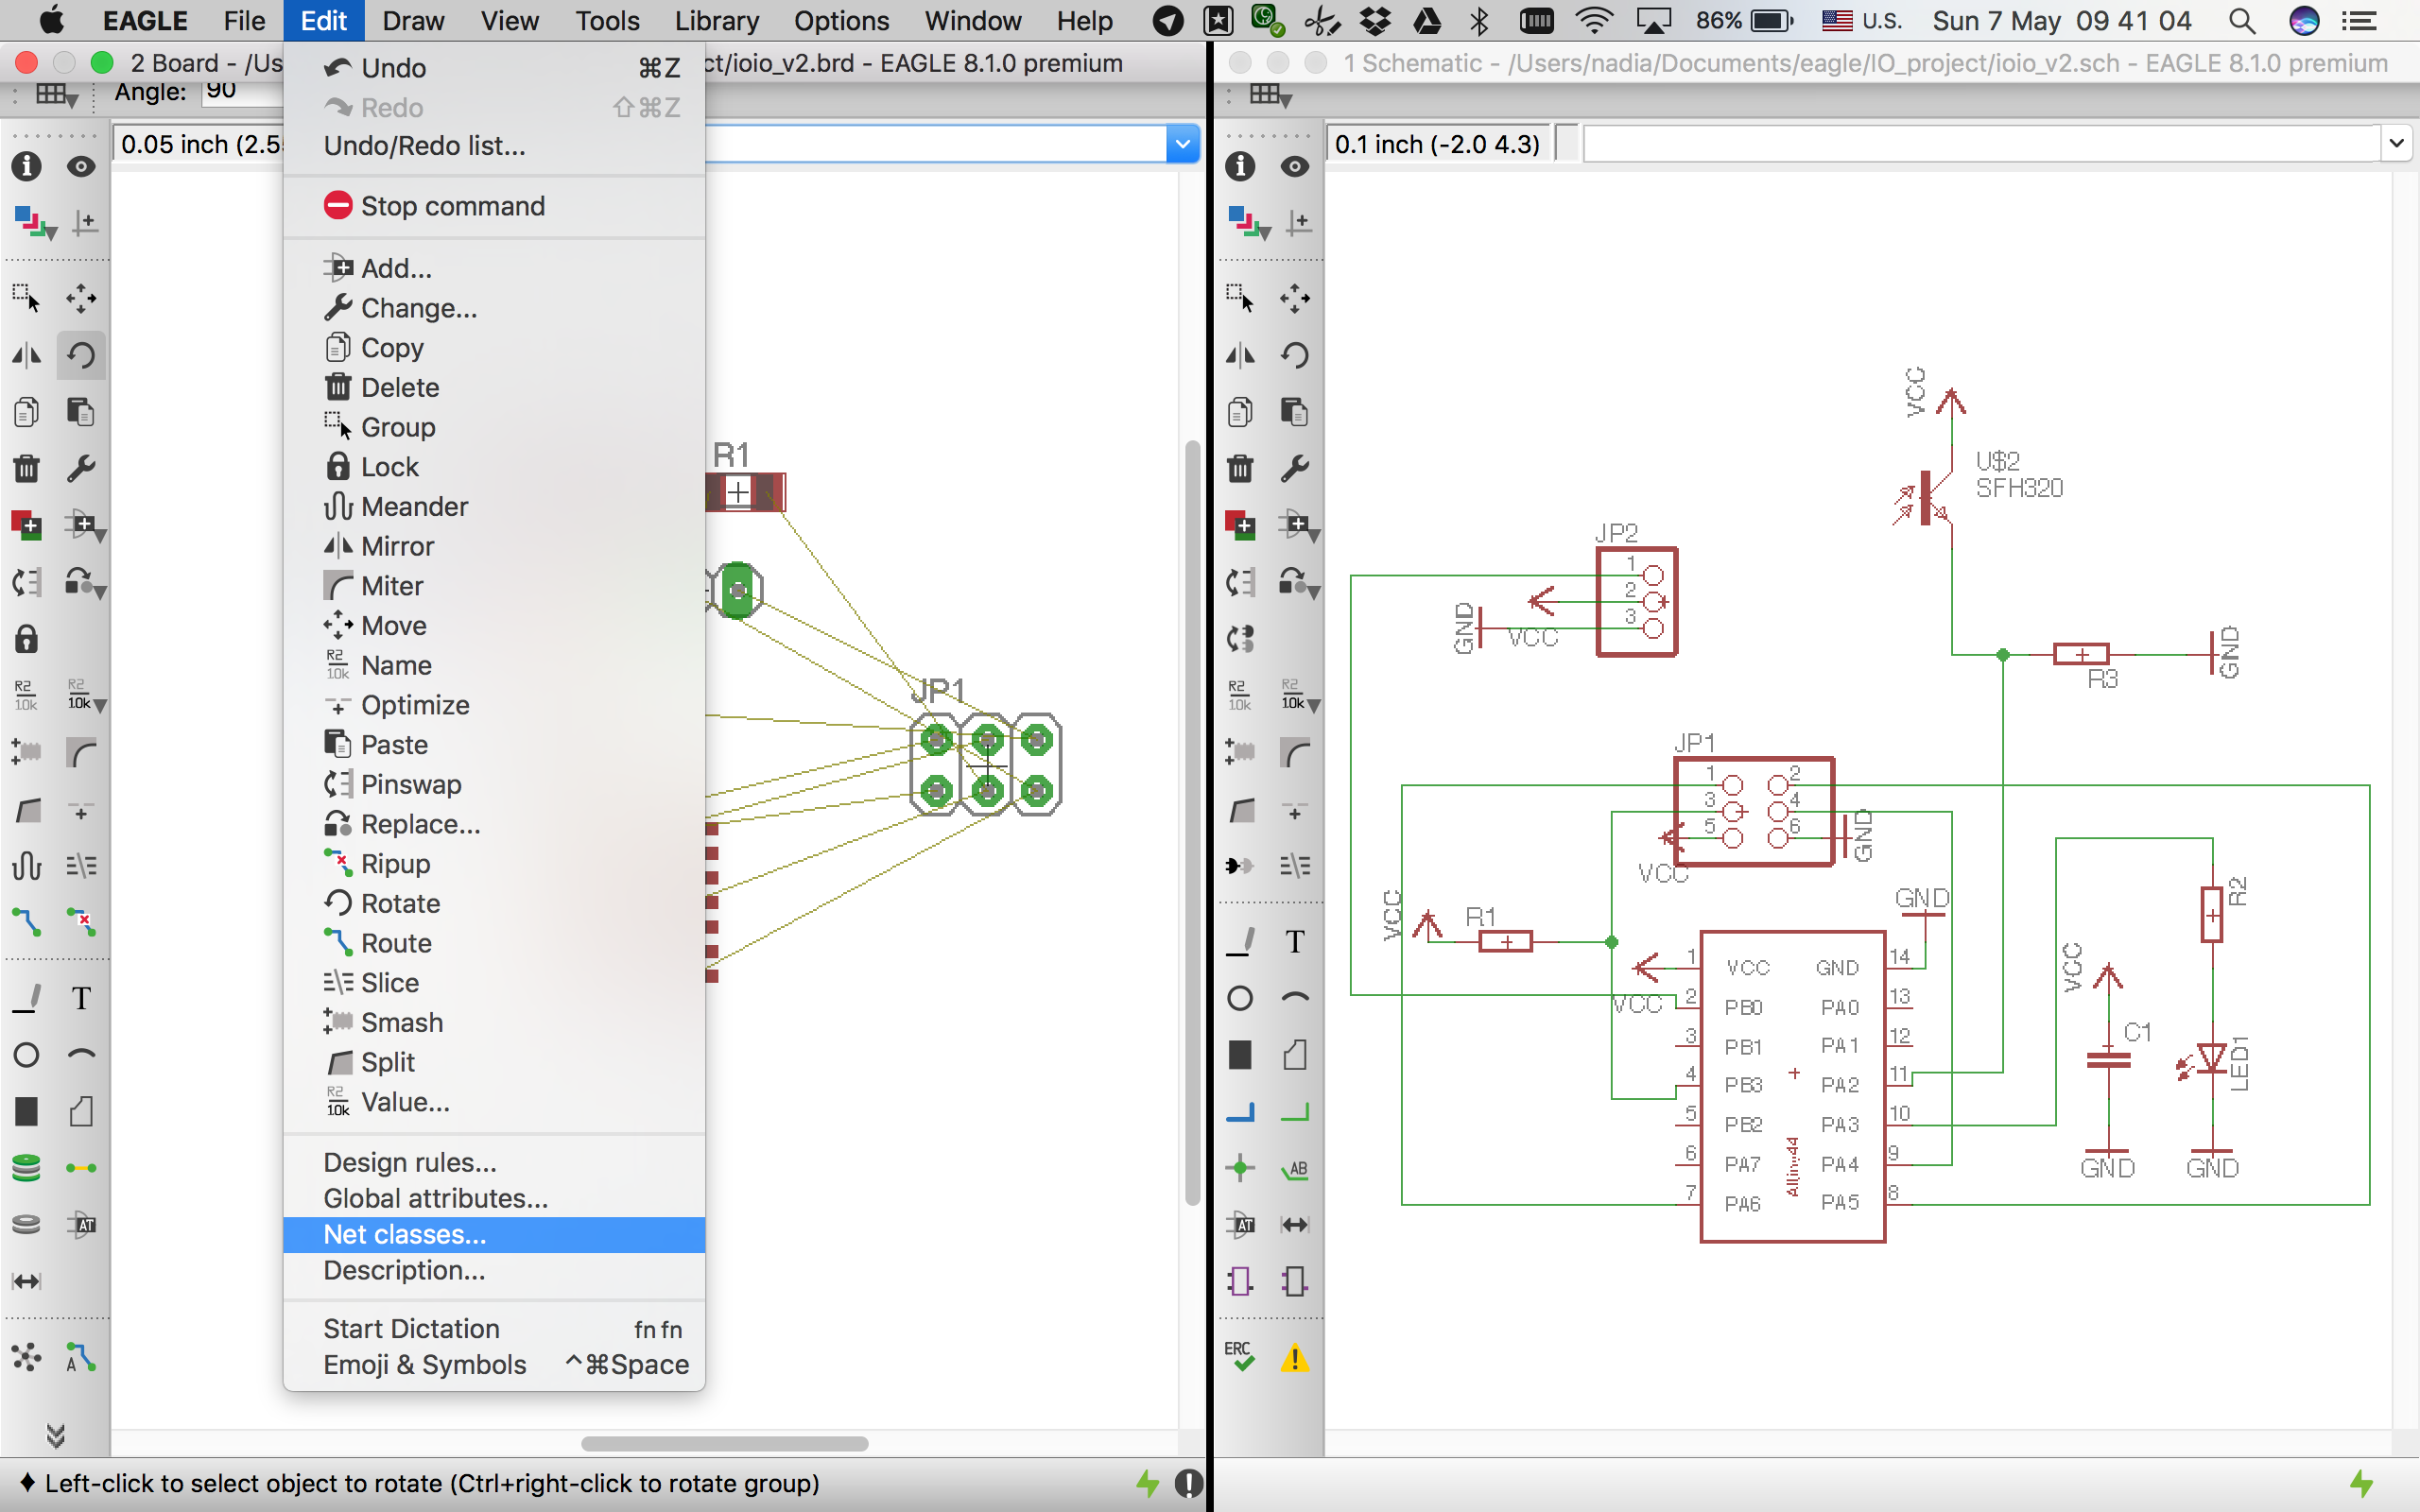This screenshot has height=1512, width=2420.
Task: Expand more Board toolbar tools chevron
Action: [x=56, y=1436]
